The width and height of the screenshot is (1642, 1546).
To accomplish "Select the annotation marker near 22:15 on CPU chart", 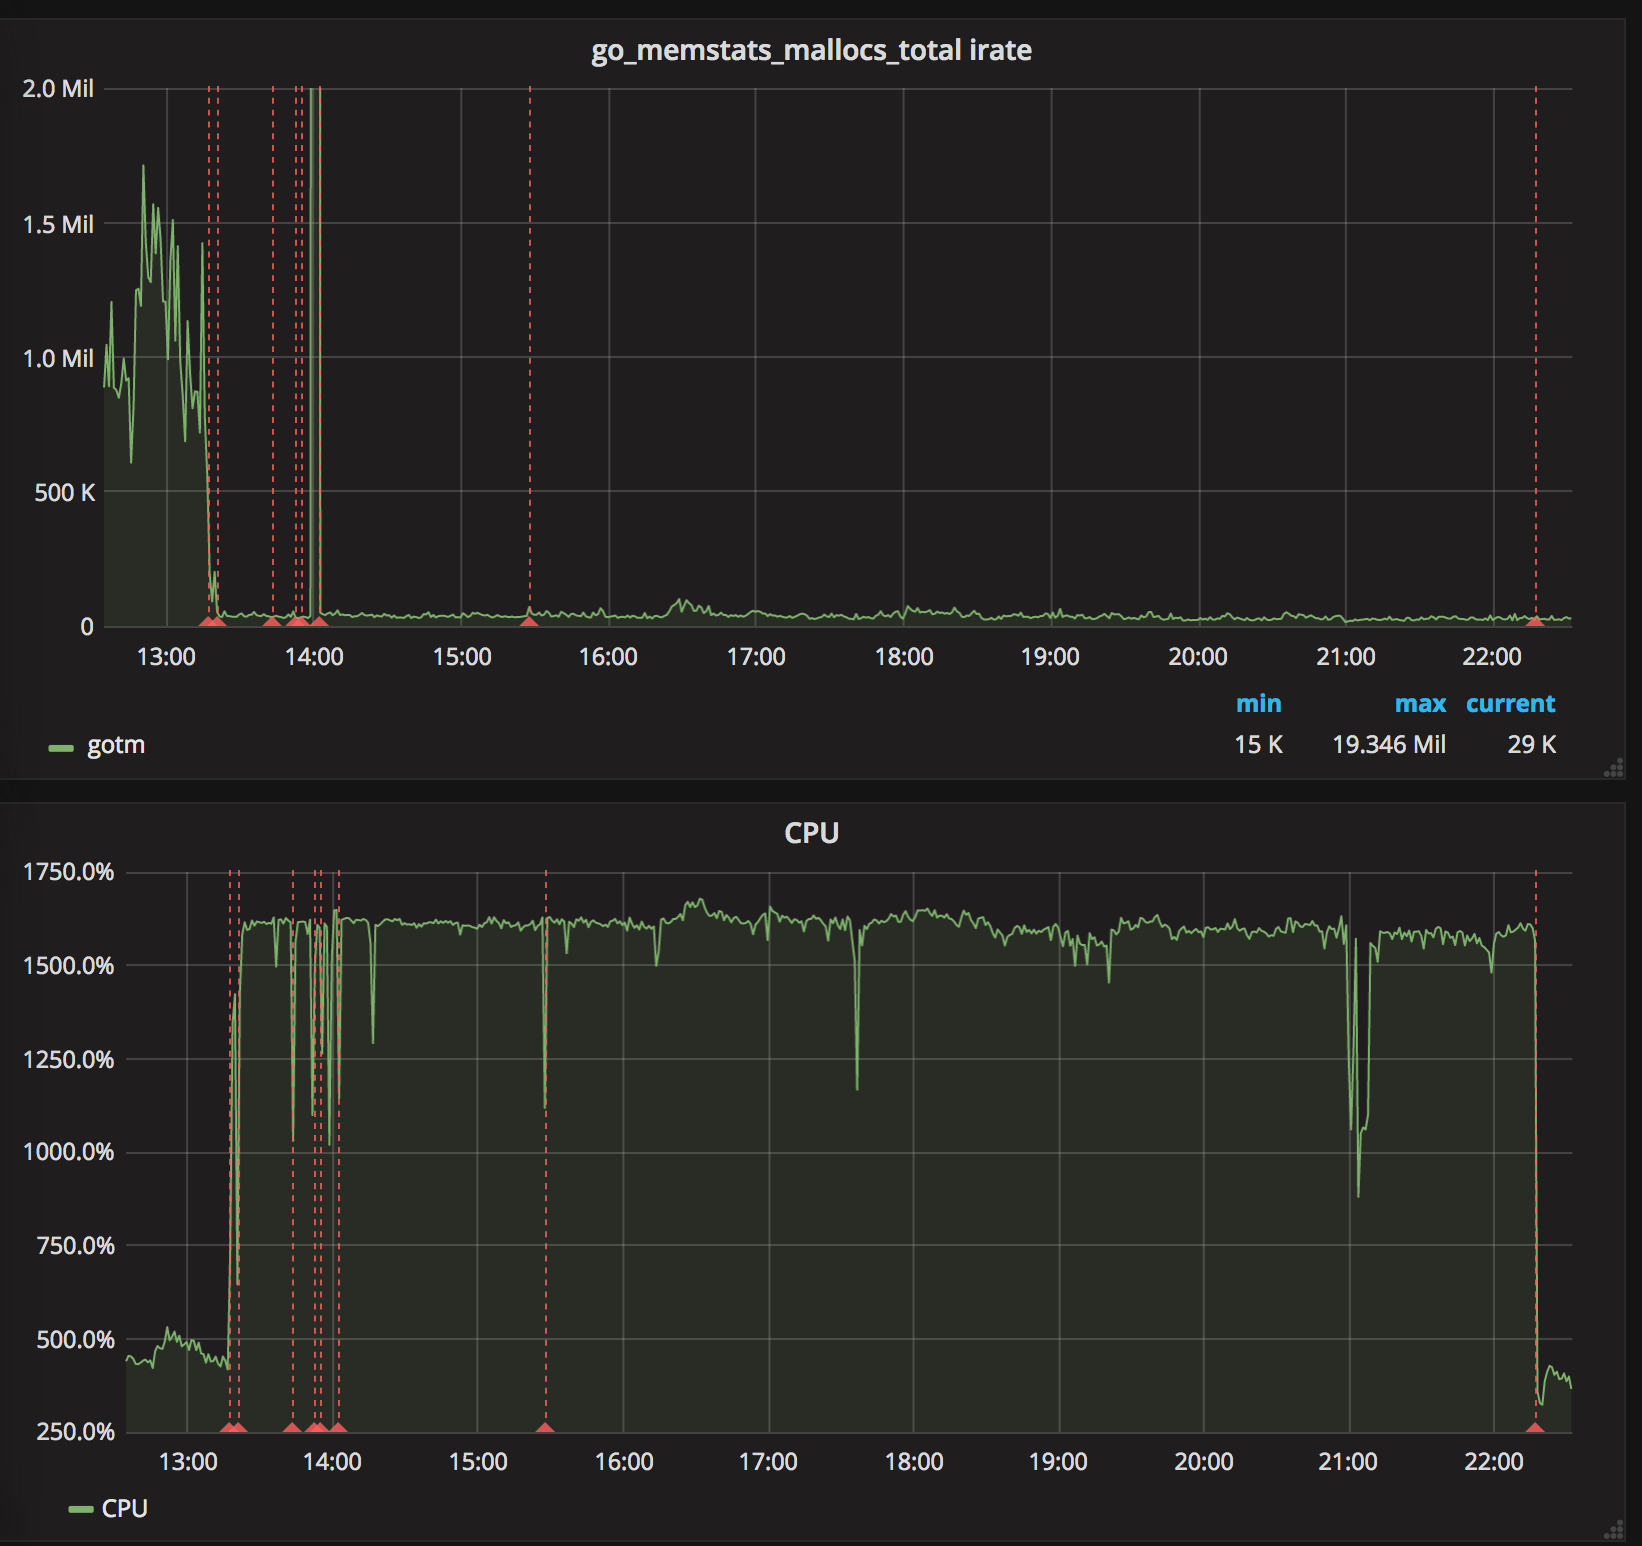I will (1536, 1427).
